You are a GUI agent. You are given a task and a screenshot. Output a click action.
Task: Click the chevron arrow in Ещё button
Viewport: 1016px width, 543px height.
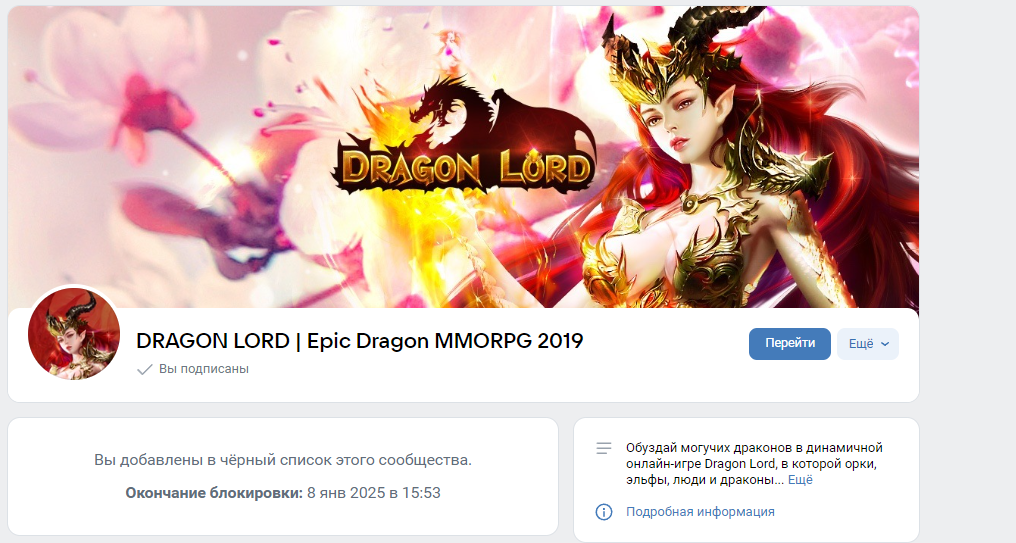[x=885, y=344]
